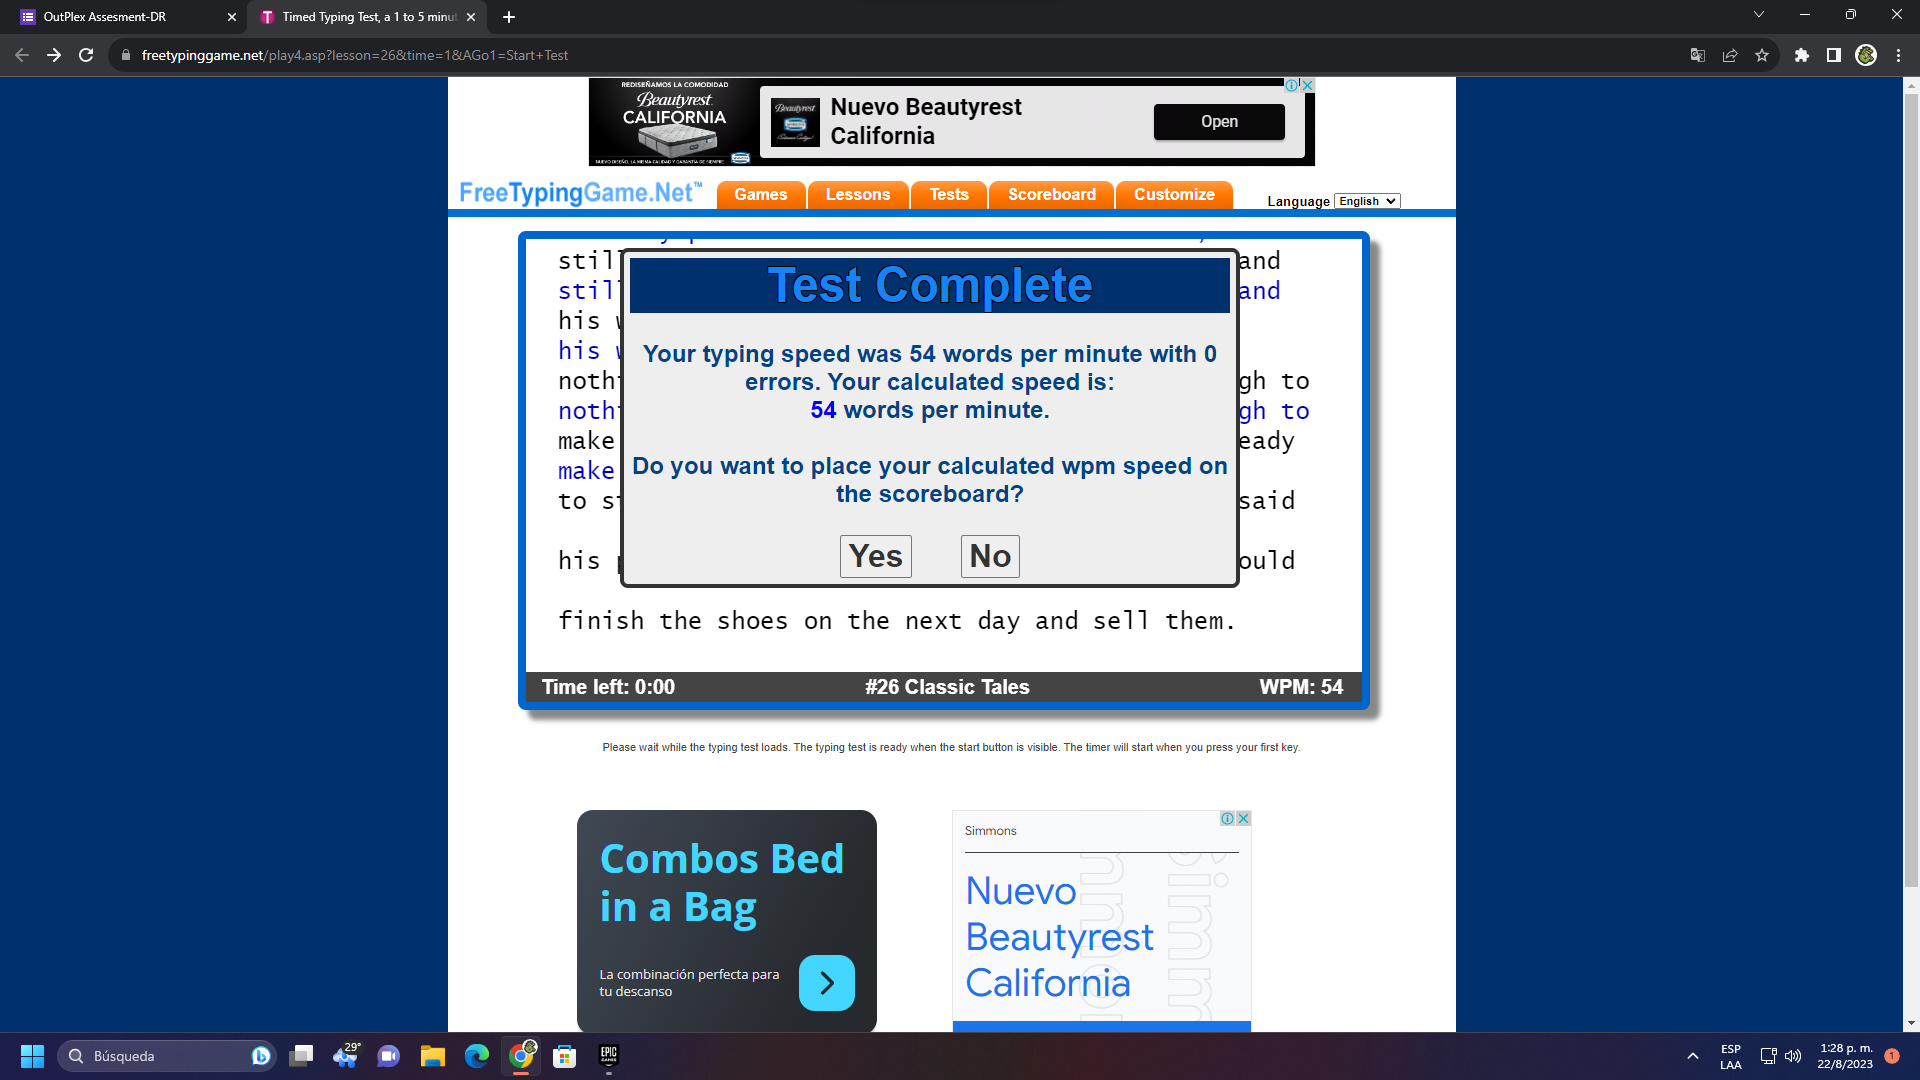Click the share page icon
Viewport: 1920px width, 1080px height.
(x=1730, y=55)
